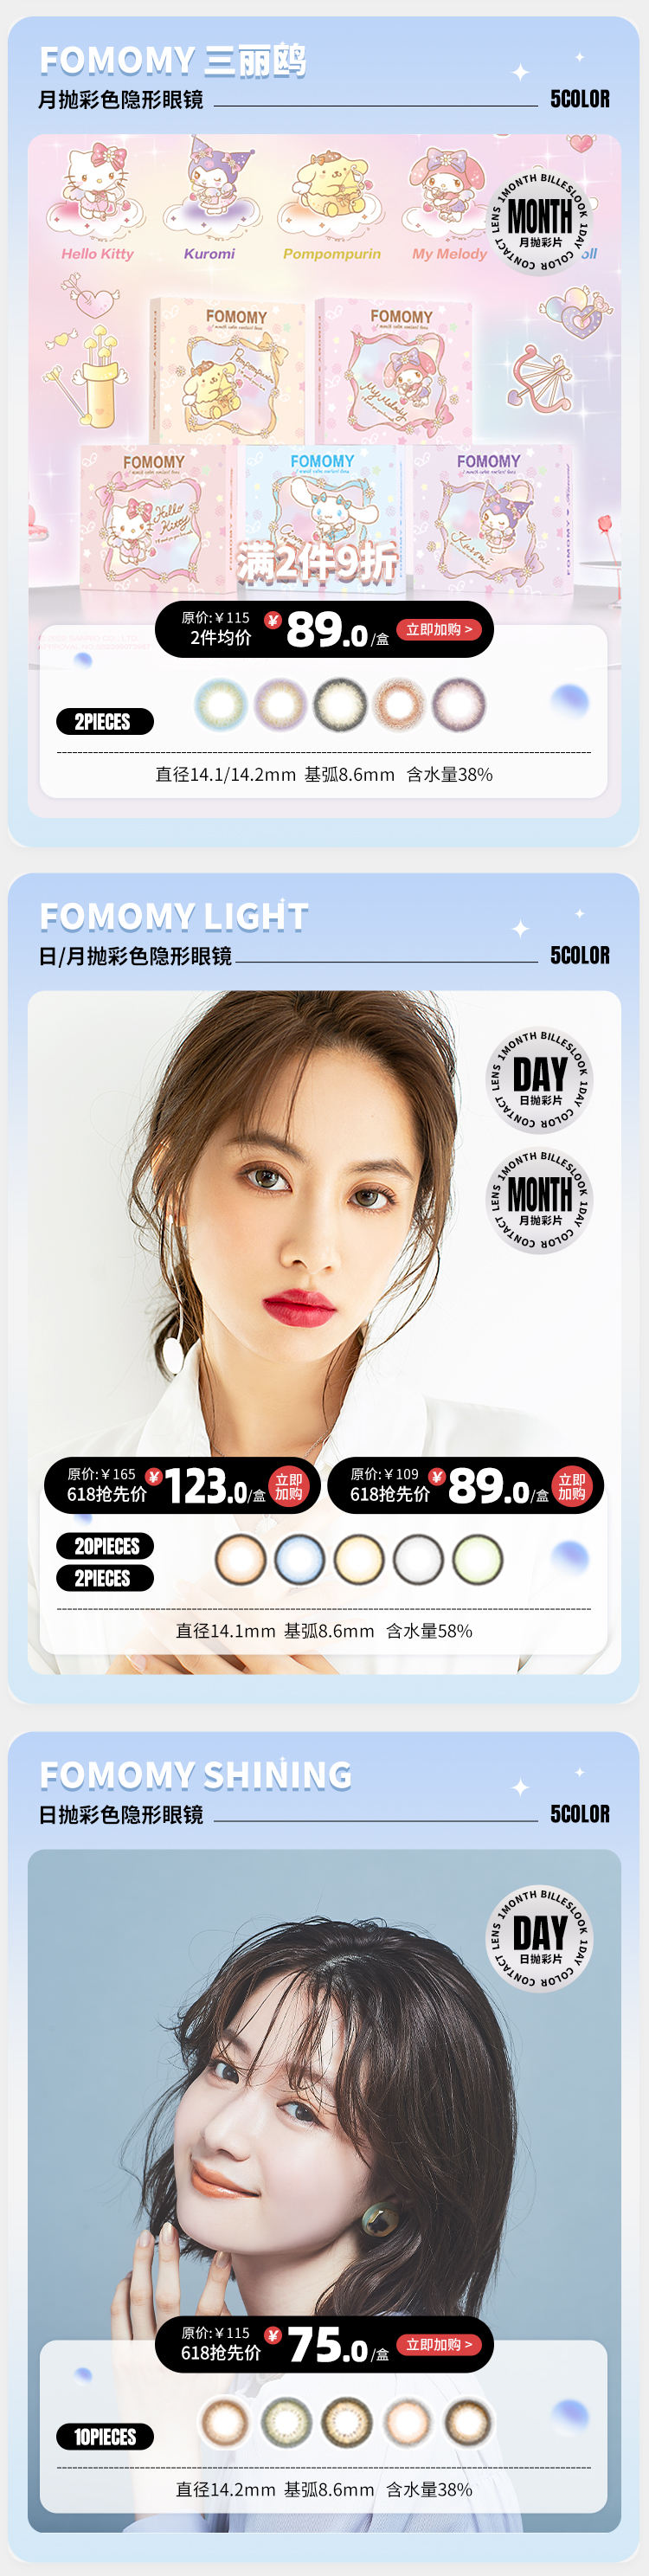Screen dimensions: 649x2576
Task: Click the DAY badge on FOMOMY LIGHT image
Action: point(540,1080)
